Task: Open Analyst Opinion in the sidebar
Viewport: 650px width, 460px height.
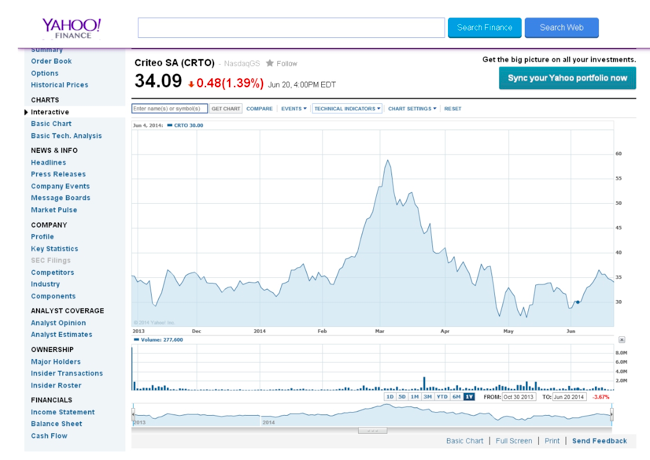Action: [58, 323]
